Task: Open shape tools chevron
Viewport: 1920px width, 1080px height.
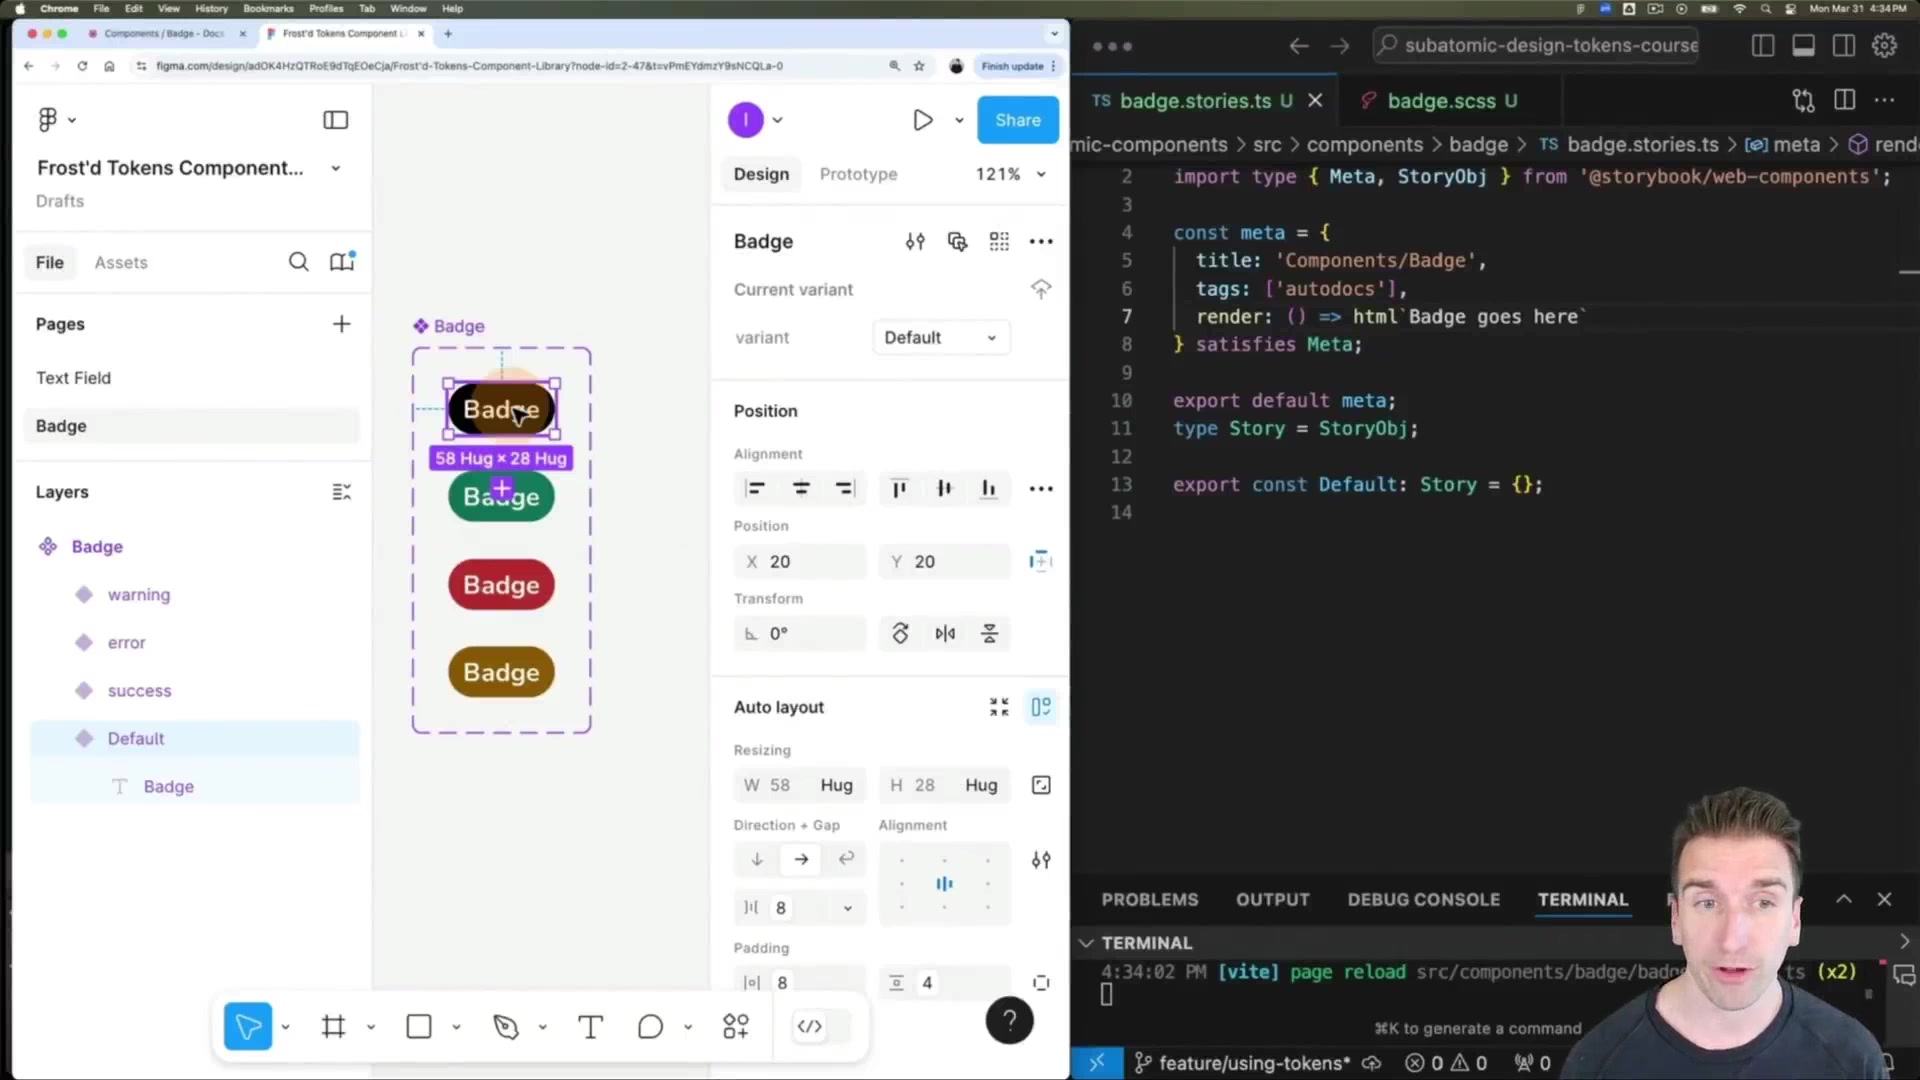Action: (x=456, y=1027)
